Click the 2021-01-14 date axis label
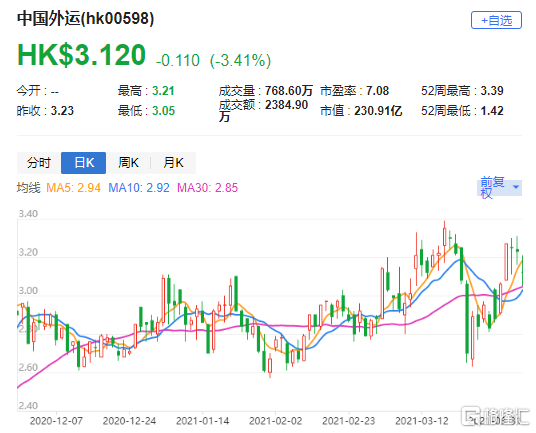The height and width of the screenshot is (433, 536). point(202,421)
